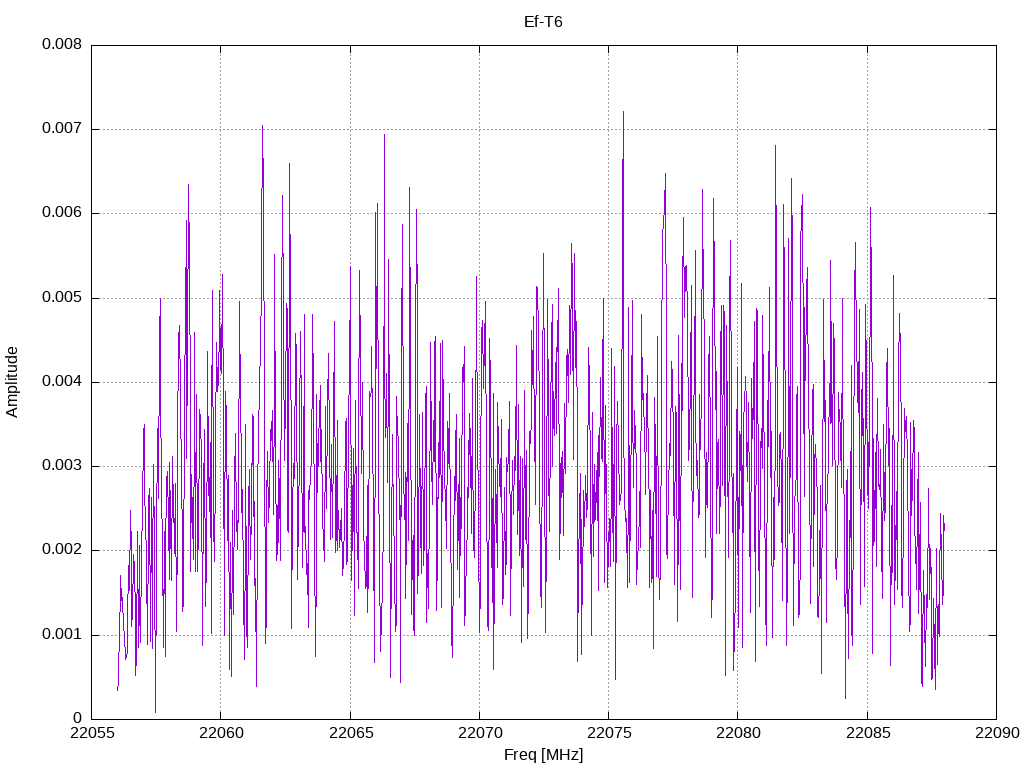This screenshot has height=768, width=1024.
Task: Click the y-axis tick label 0.007
Action: pos(62,129)
